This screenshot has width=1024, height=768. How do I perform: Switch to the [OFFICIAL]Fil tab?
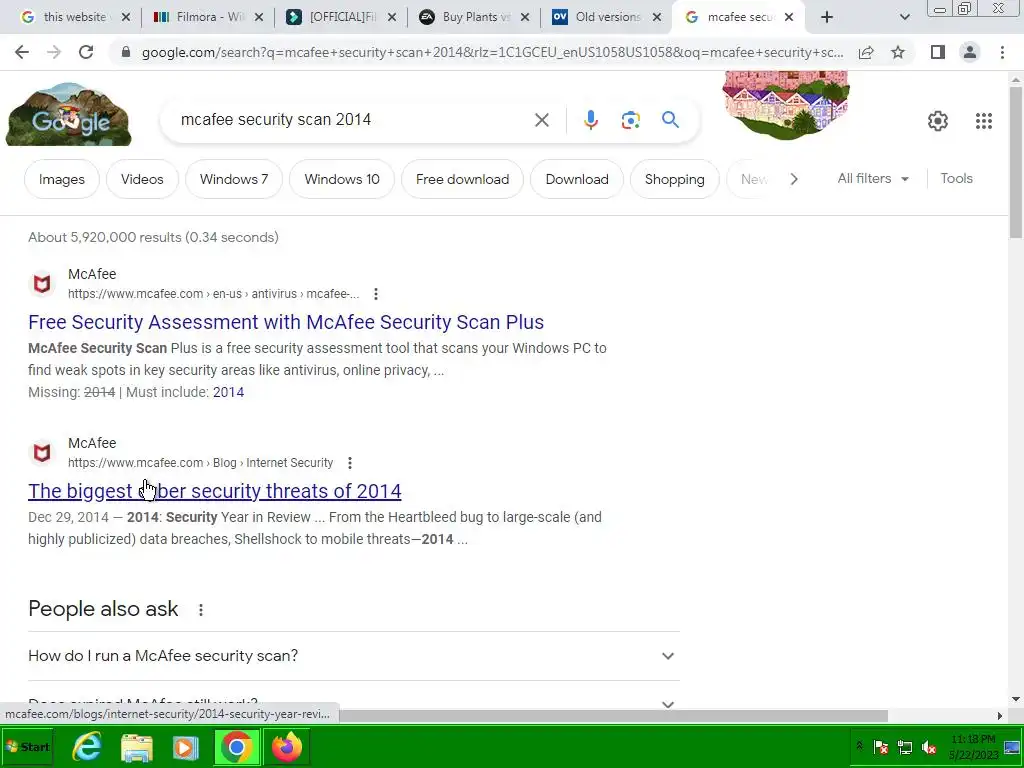[x=343, y=17]
